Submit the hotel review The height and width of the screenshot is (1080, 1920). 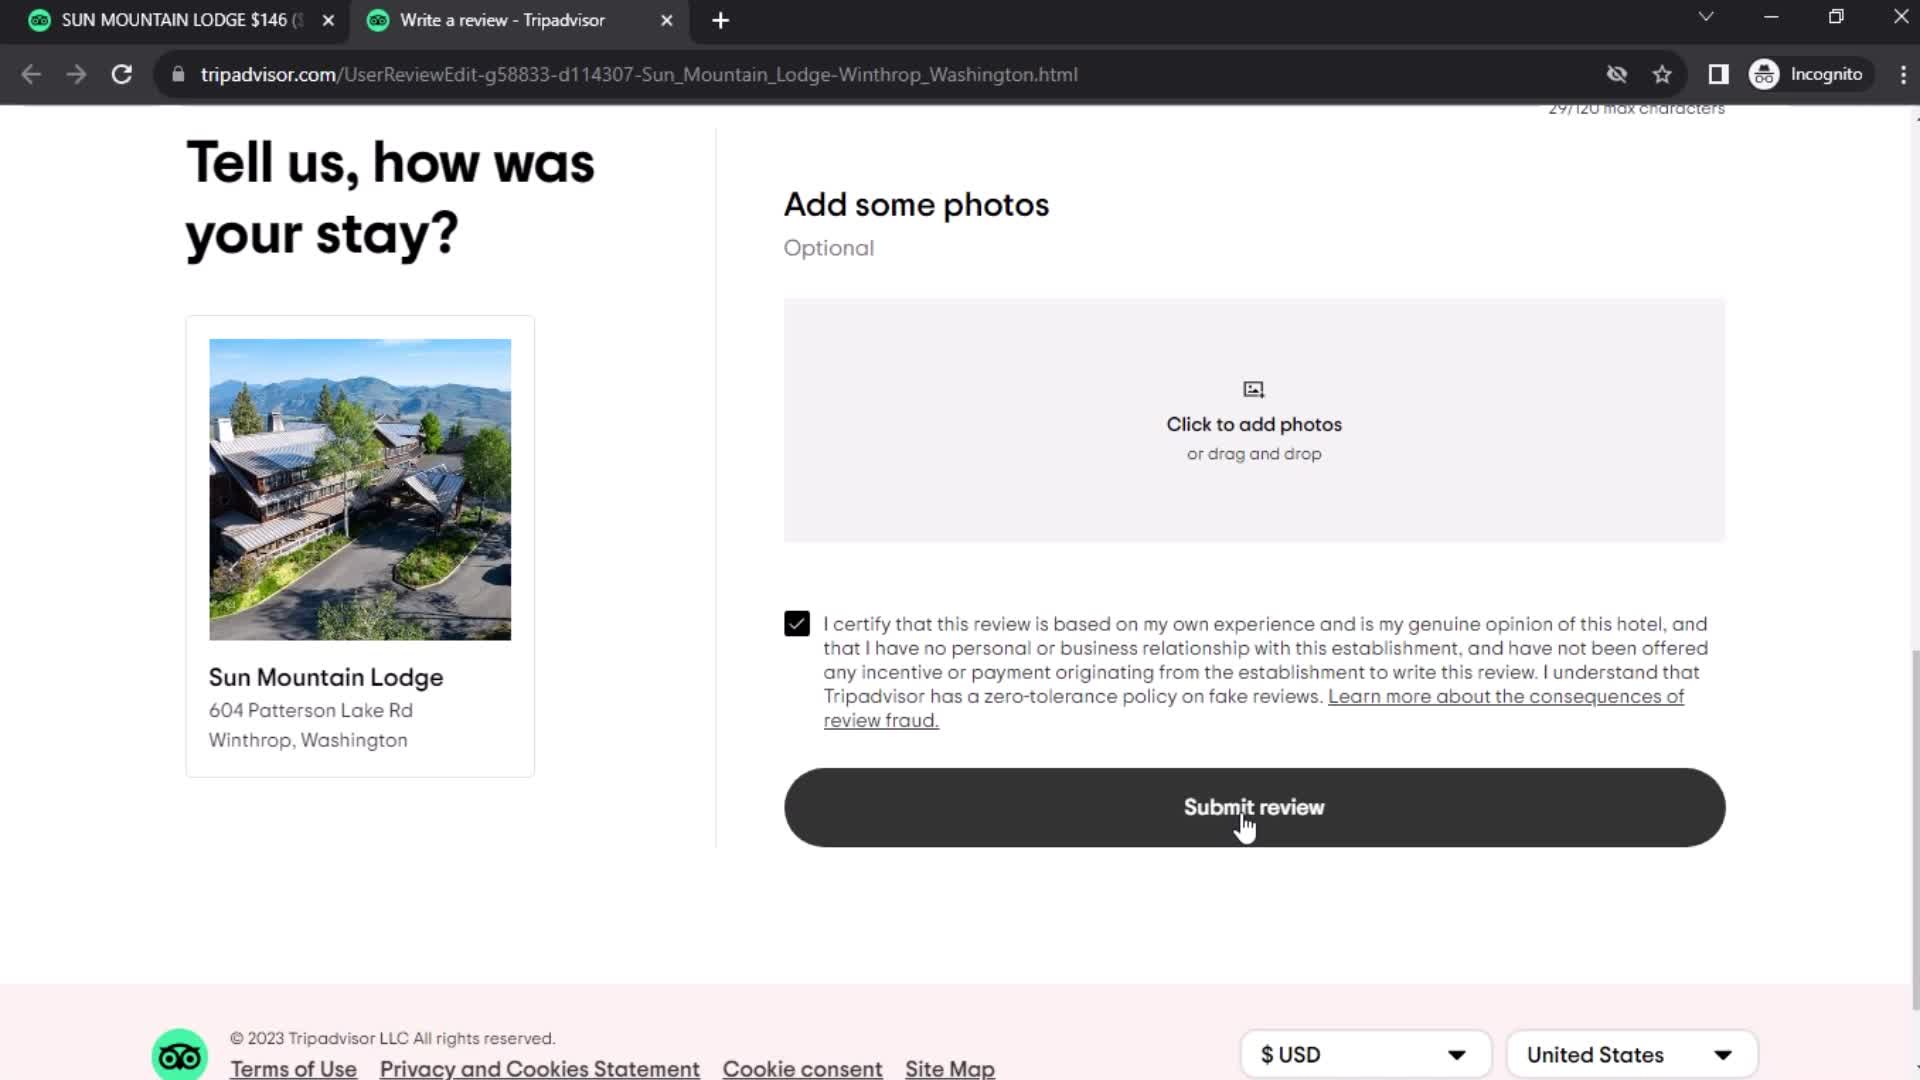1254,807
